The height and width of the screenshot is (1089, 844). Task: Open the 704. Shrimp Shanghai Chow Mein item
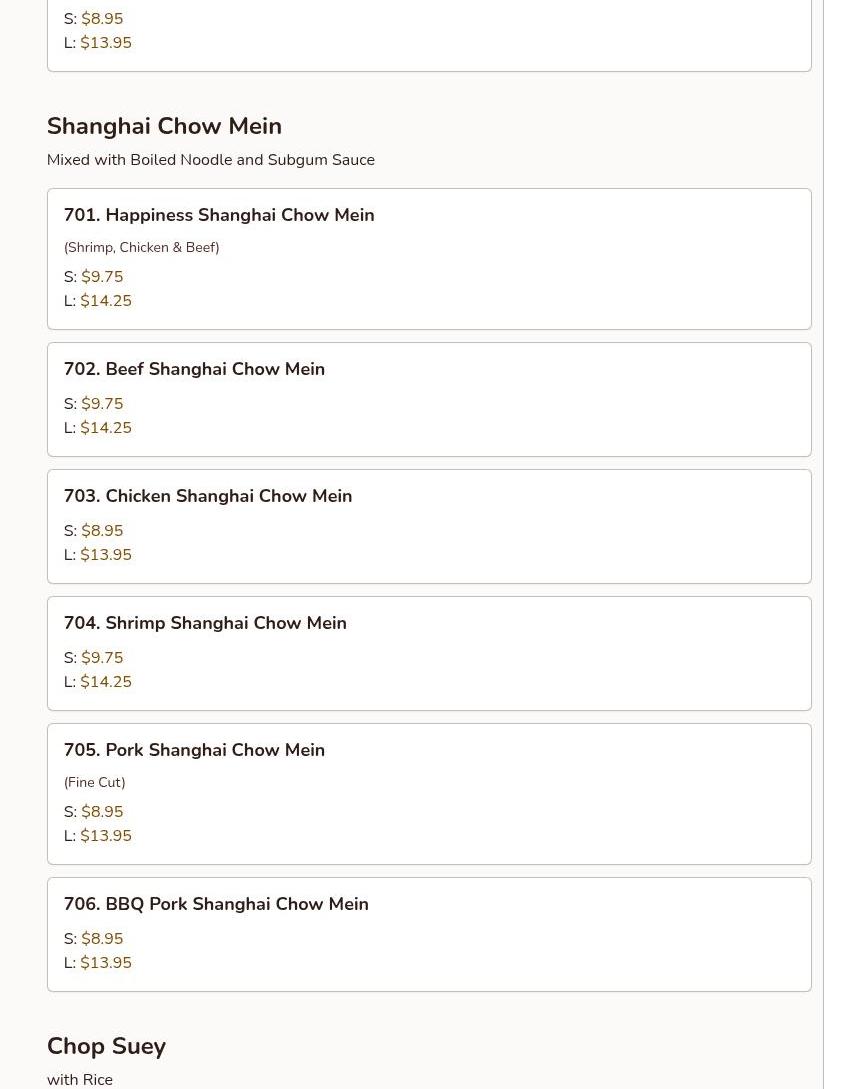coord(205,623)
